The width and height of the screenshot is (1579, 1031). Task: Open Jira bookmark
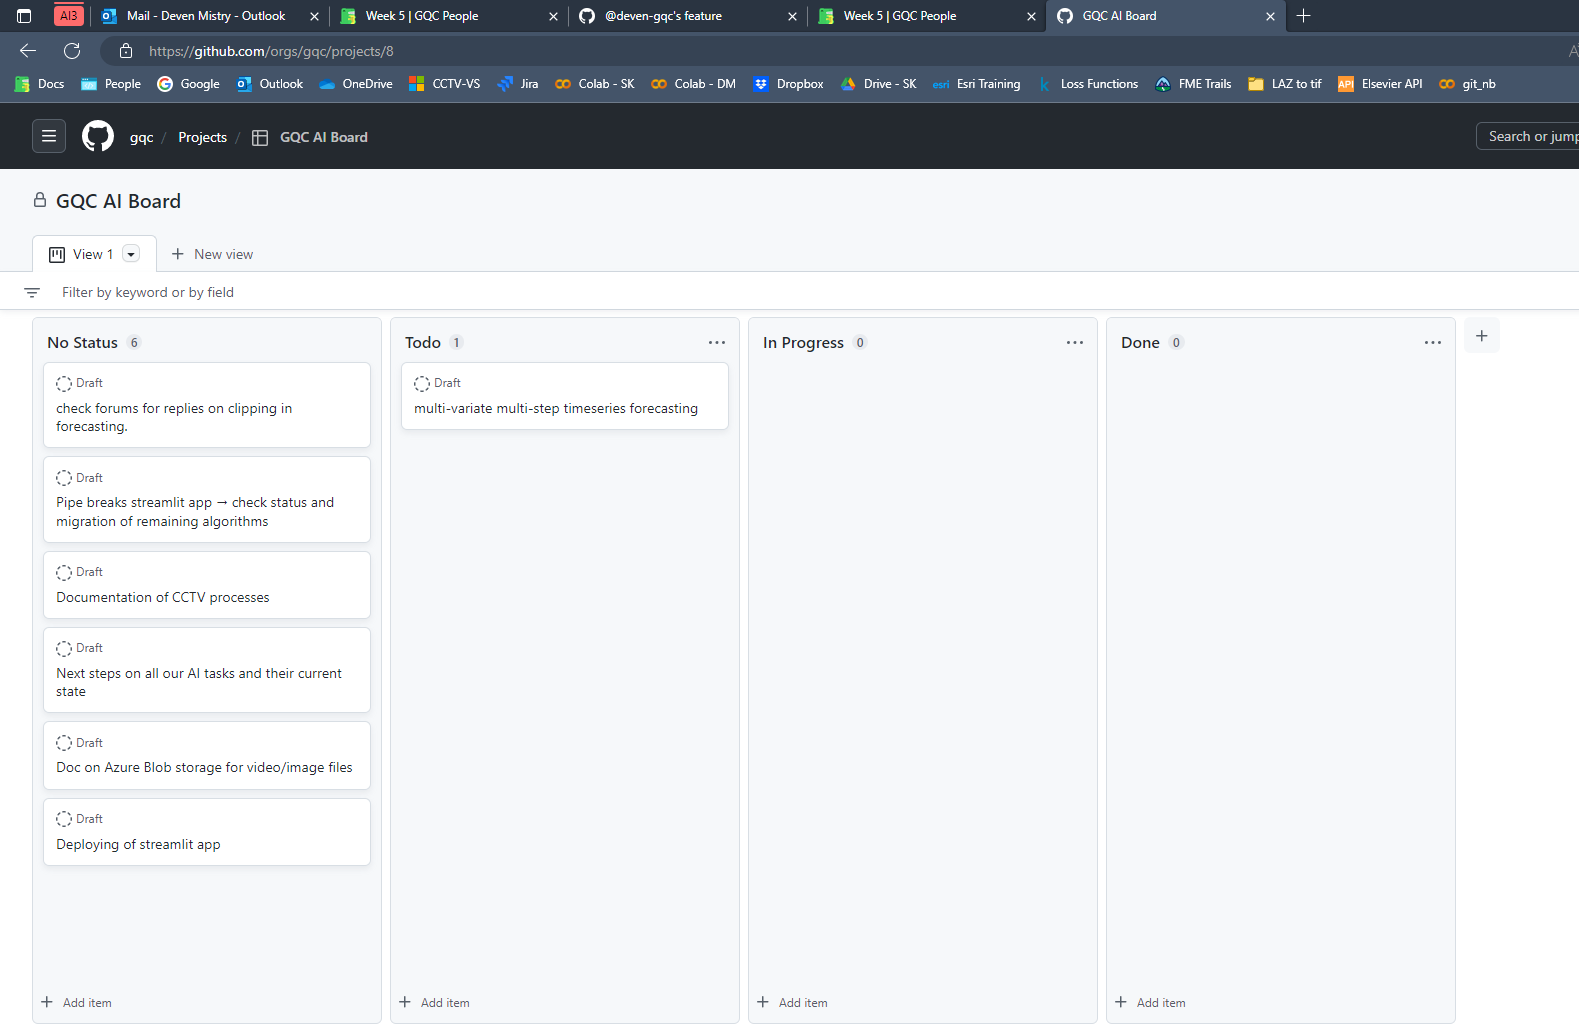[x=518, y=84]
